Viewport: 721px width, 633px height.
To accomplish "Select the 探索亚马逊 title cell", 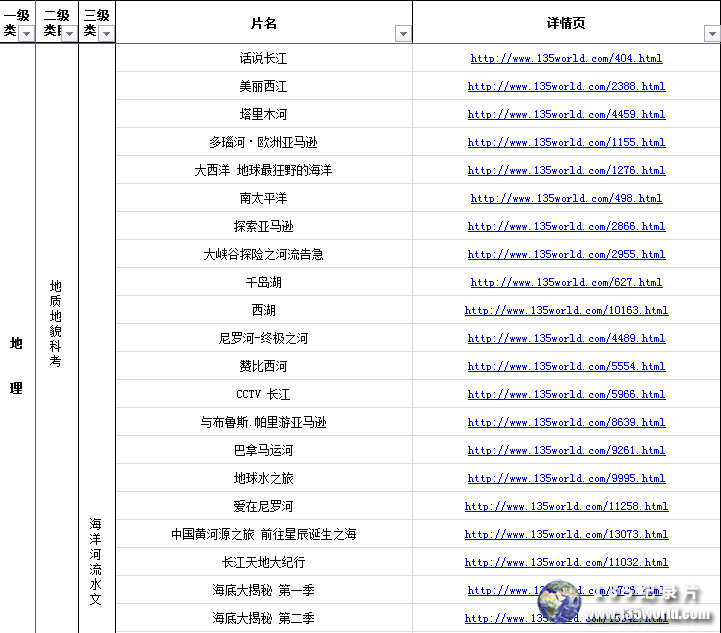I will pyautogui.click(x=264, y=227).
